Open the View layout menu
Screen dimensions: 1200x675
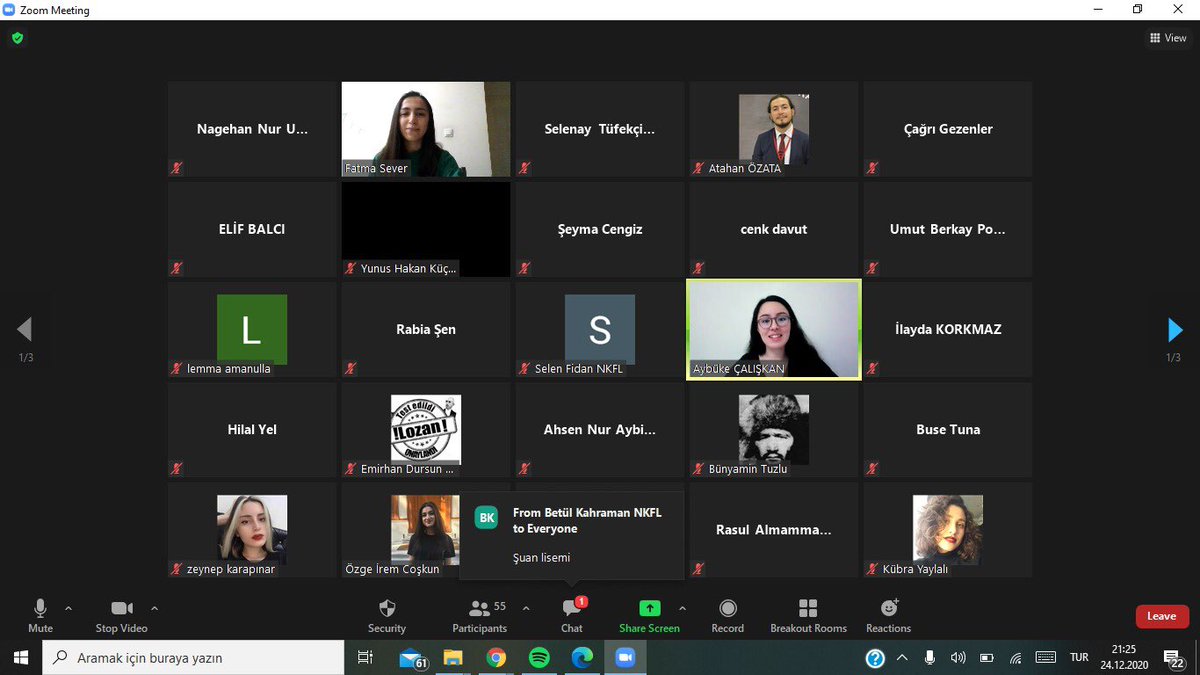pos(1168,38)
